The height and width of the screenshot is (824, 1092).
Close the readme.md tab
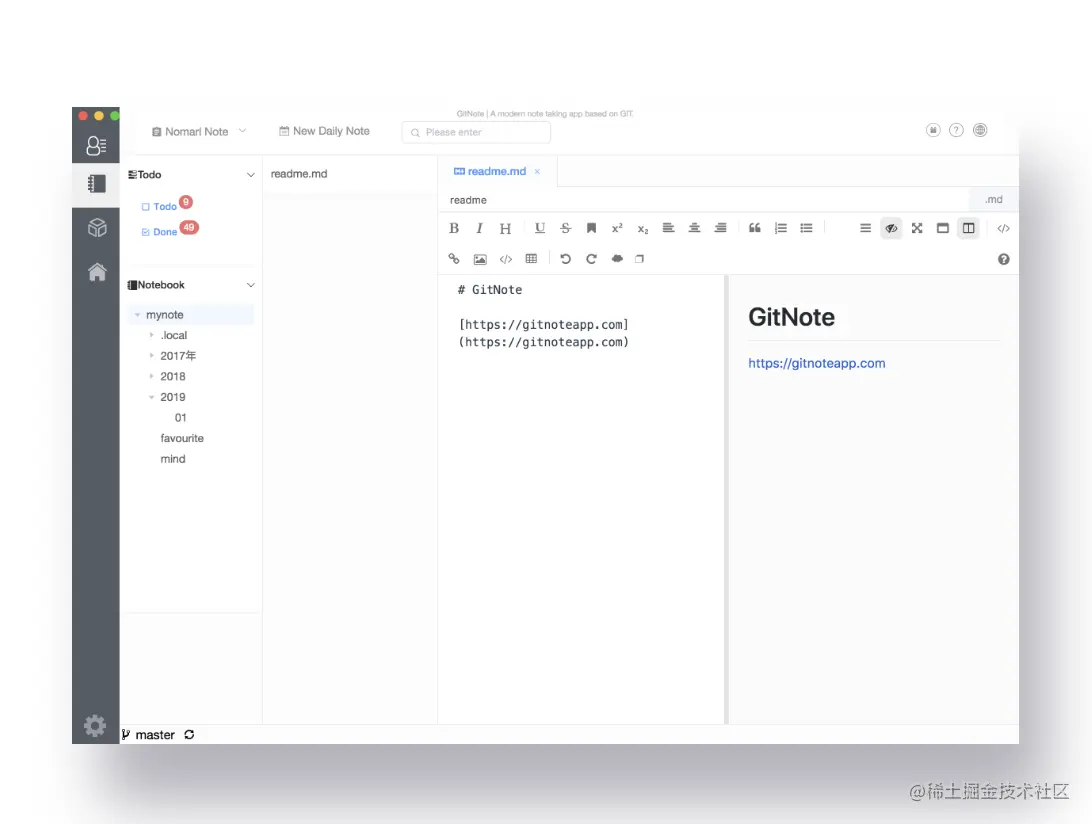point(537,171)
